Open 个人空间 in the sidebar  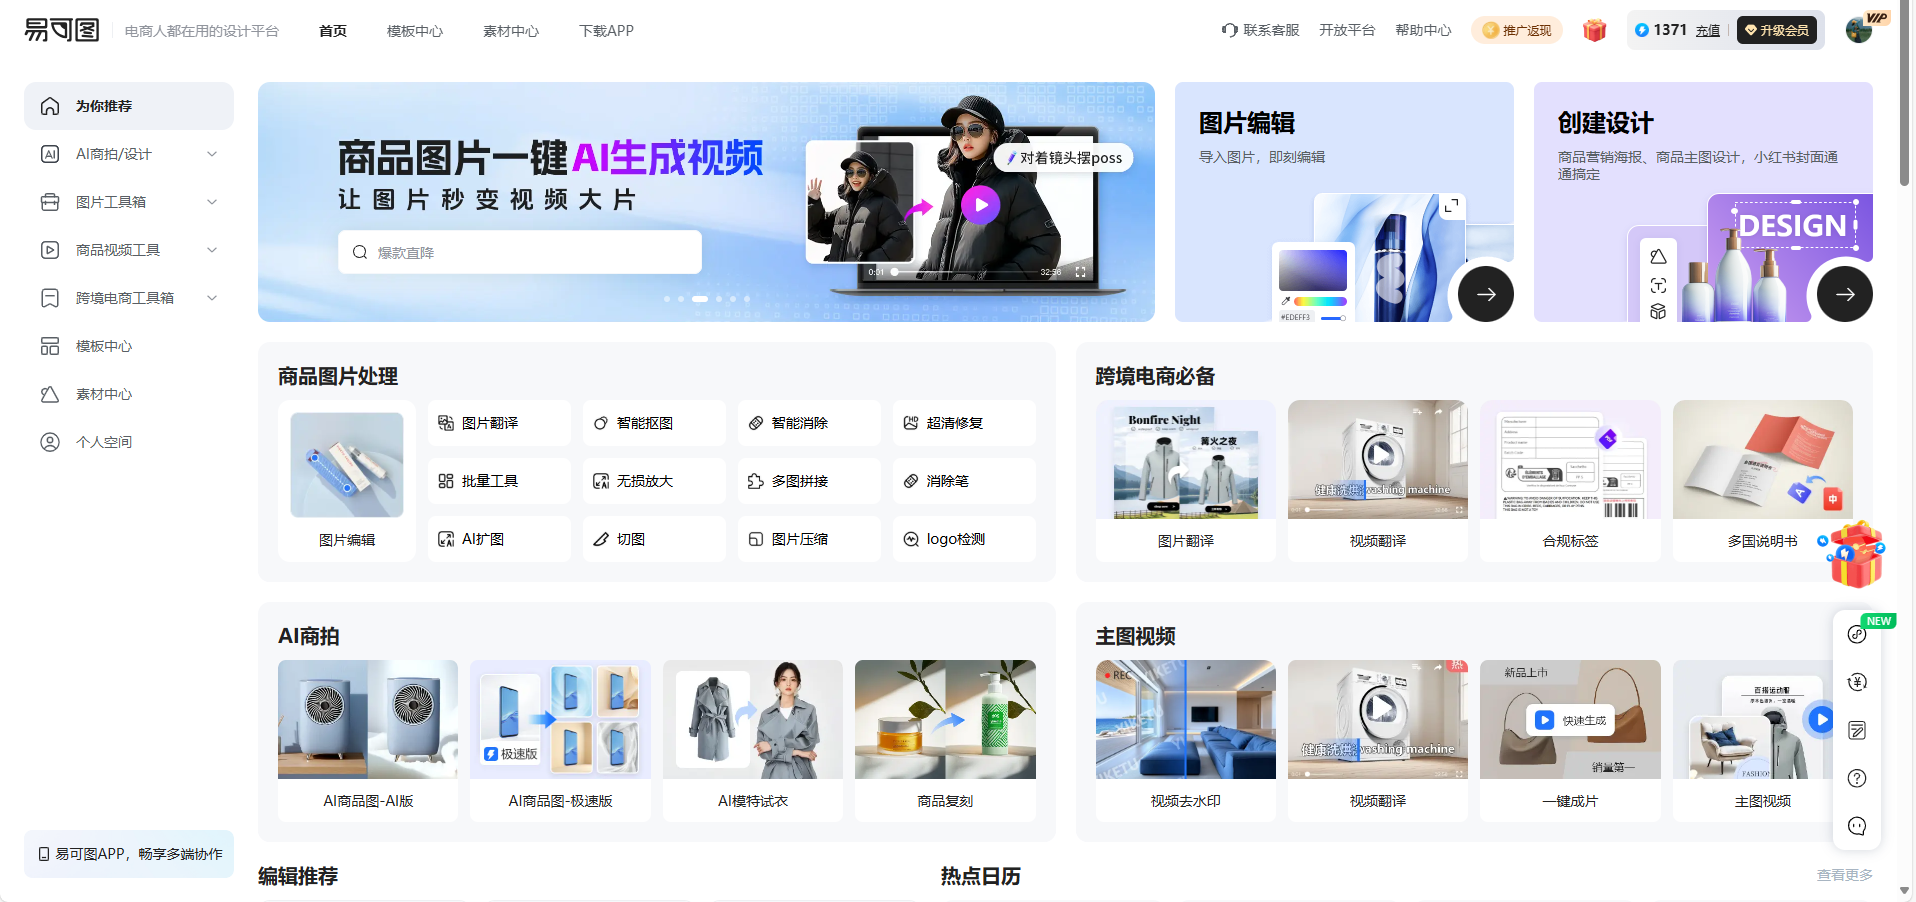click(129, 442)
